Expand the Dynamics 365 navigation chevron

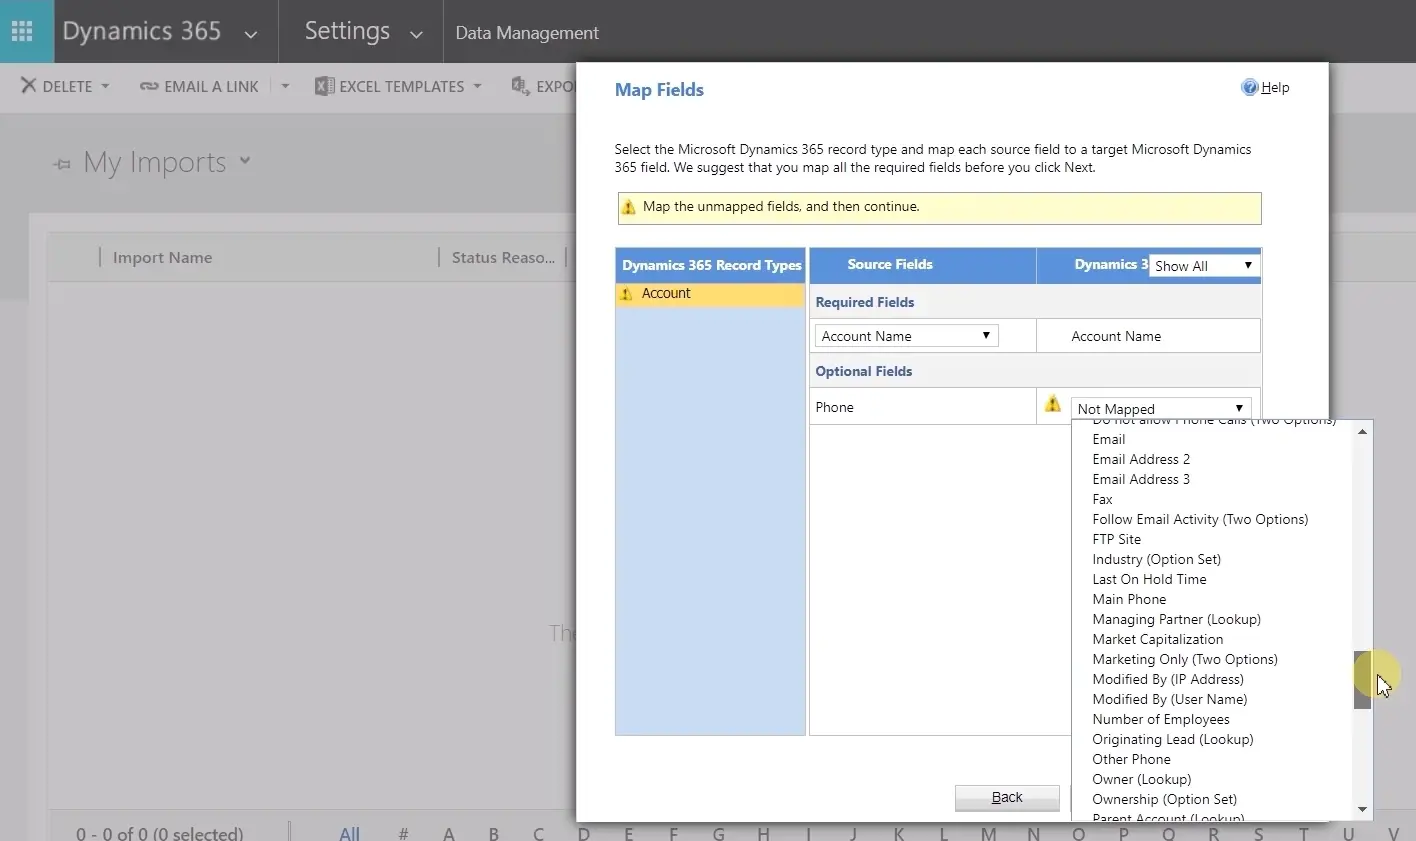[x=251, y=34]
